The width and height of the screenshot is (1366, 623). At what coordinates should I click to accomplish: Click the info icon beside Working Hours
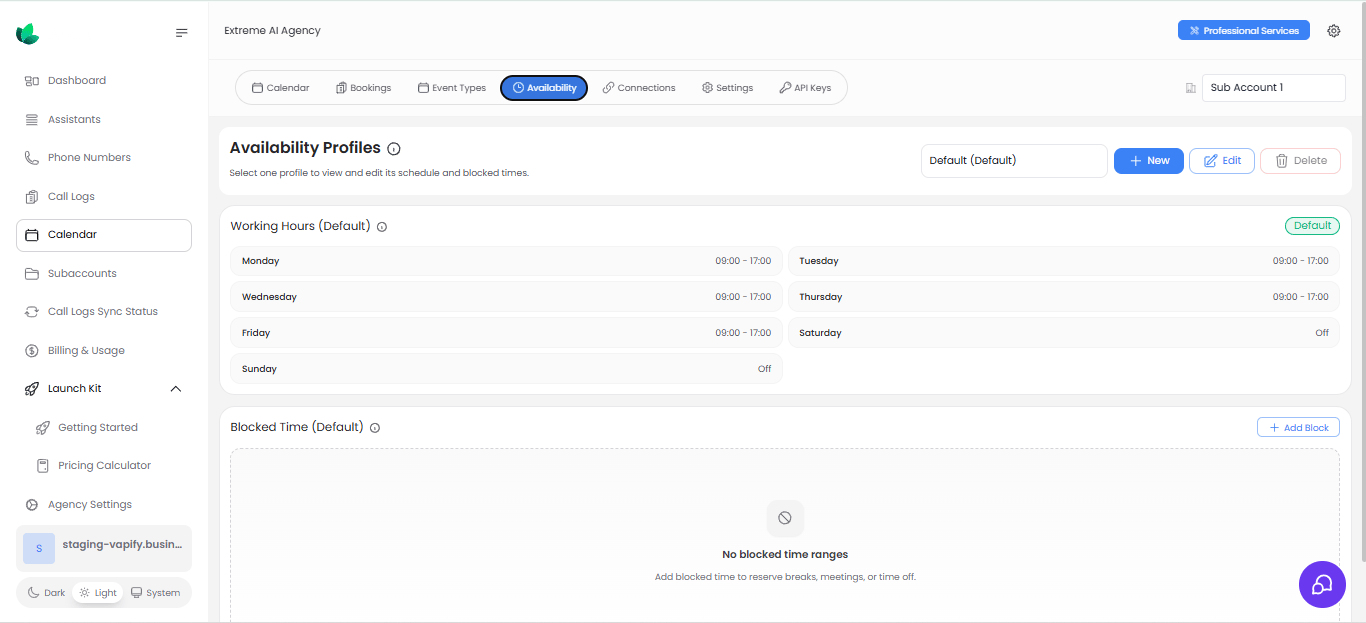(x=382, y=227)
